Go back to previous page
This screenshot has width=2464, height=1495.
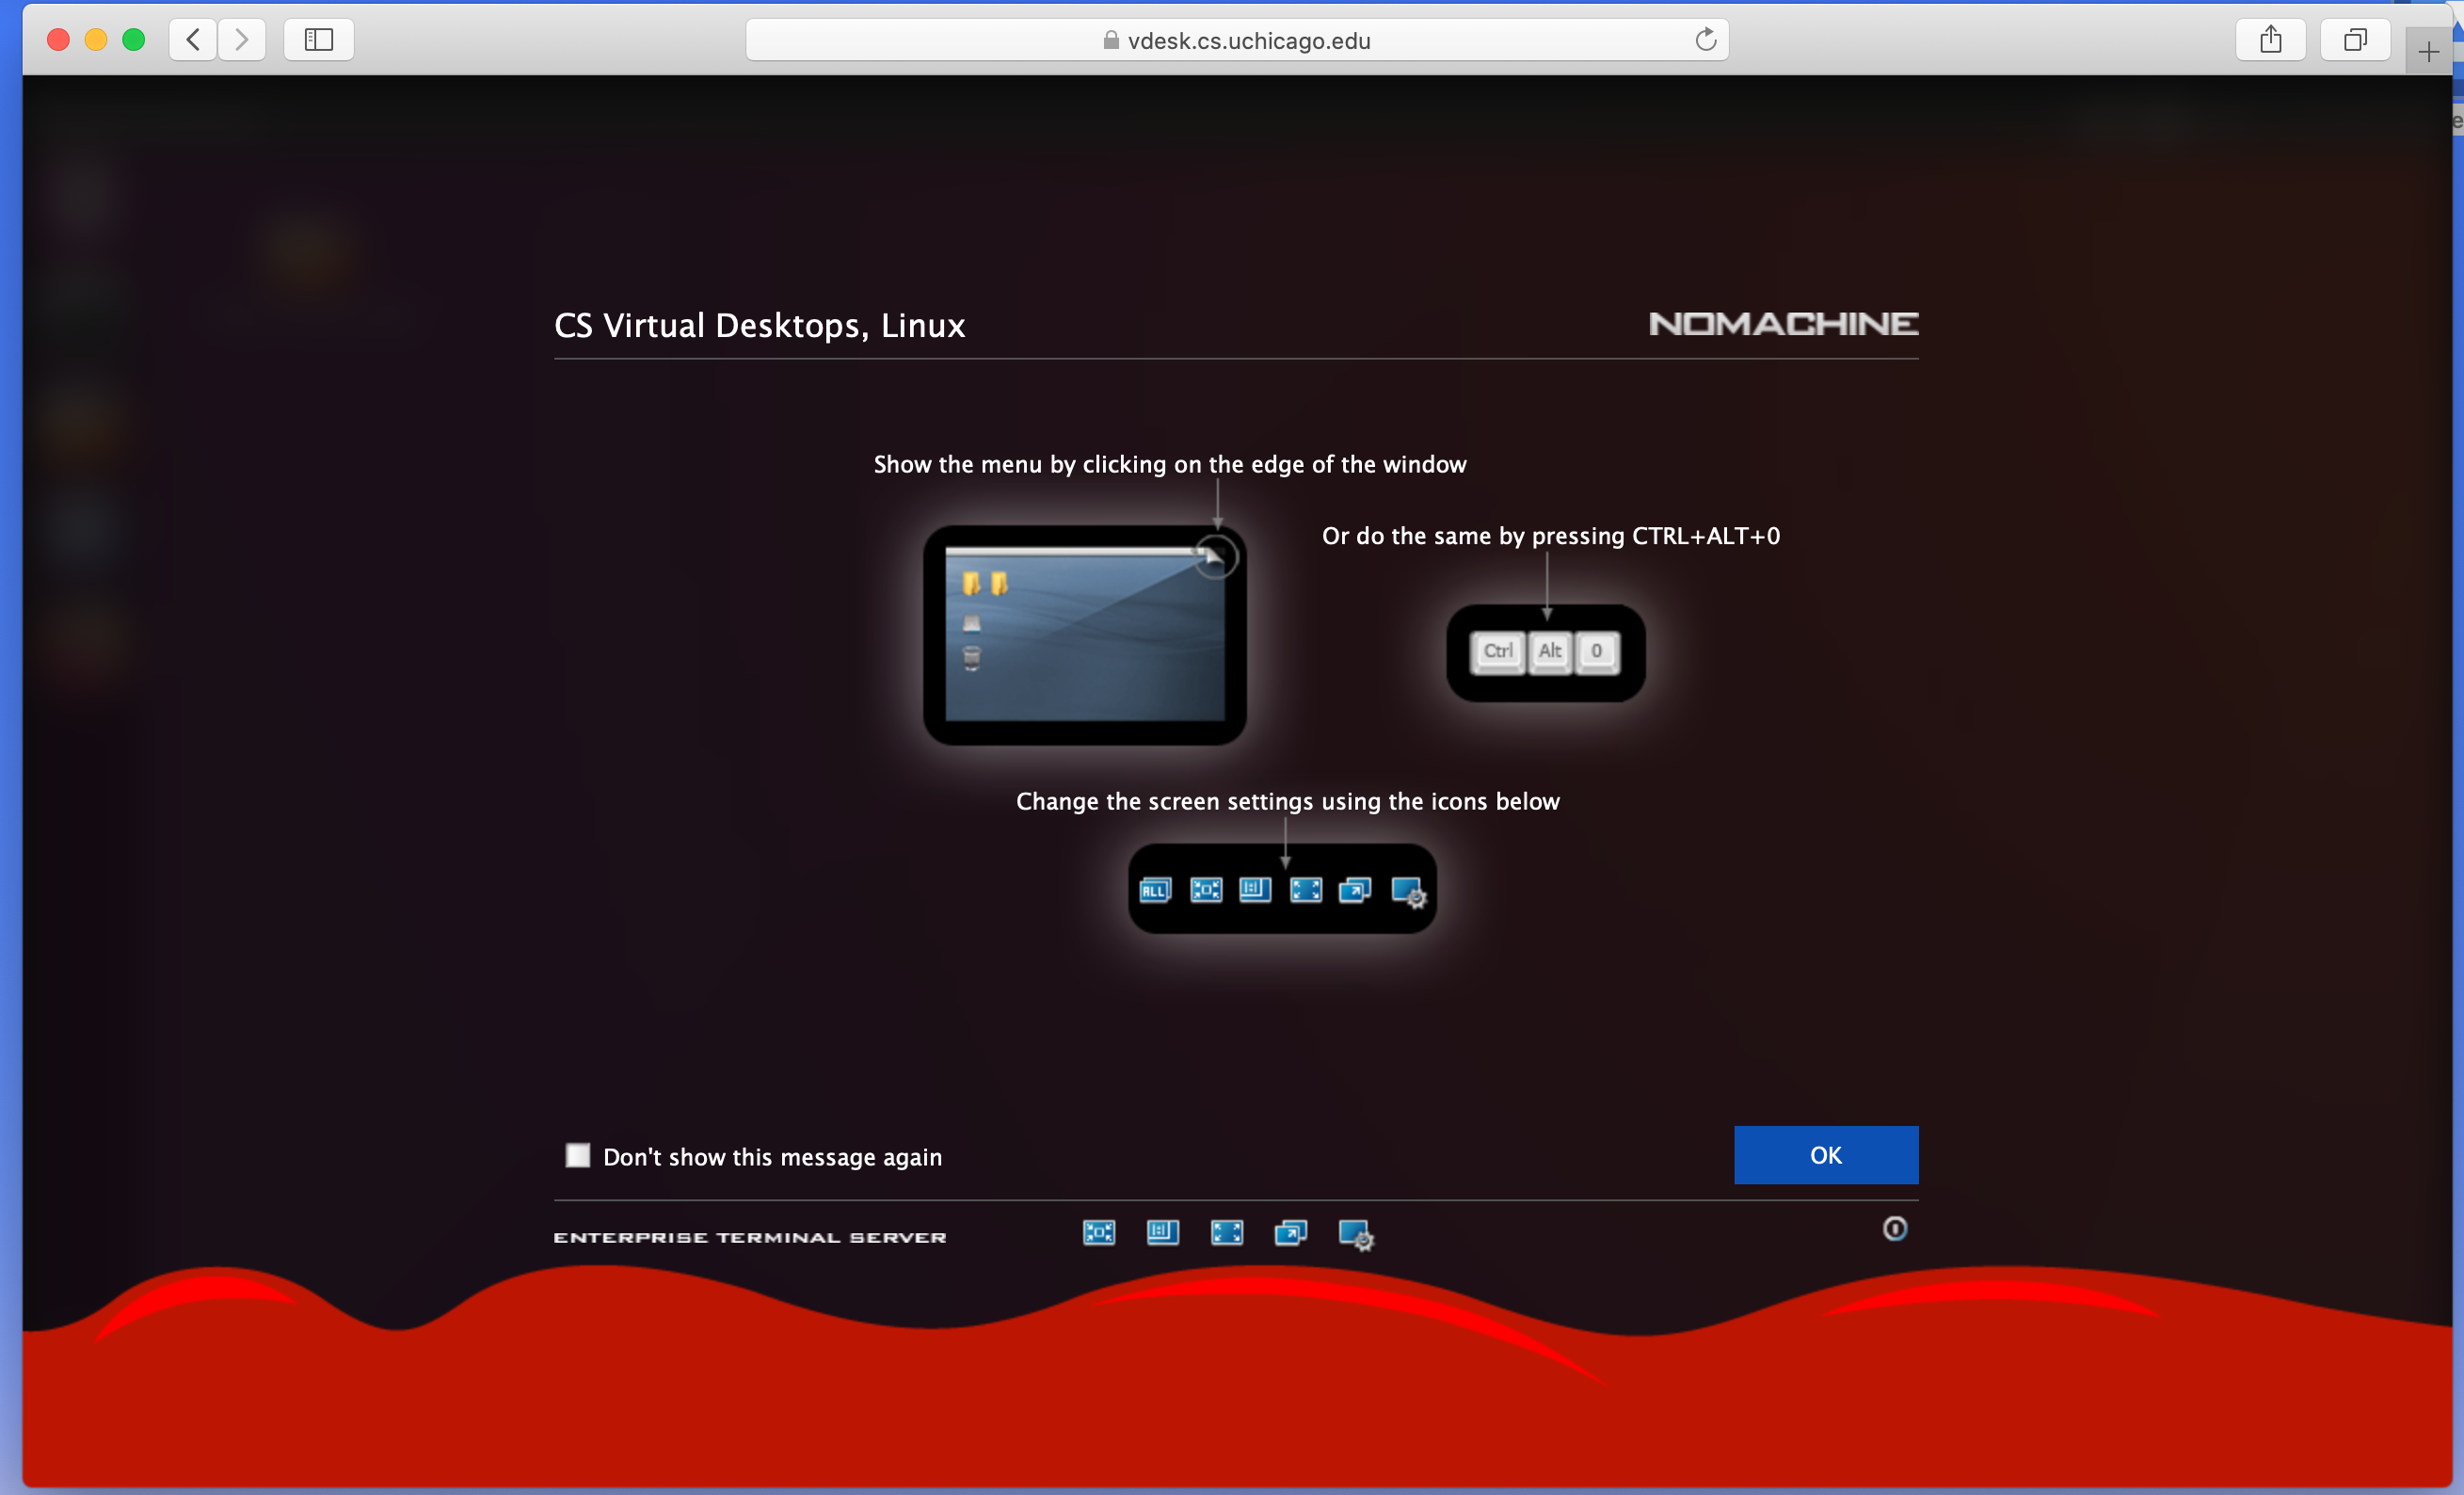193,40
